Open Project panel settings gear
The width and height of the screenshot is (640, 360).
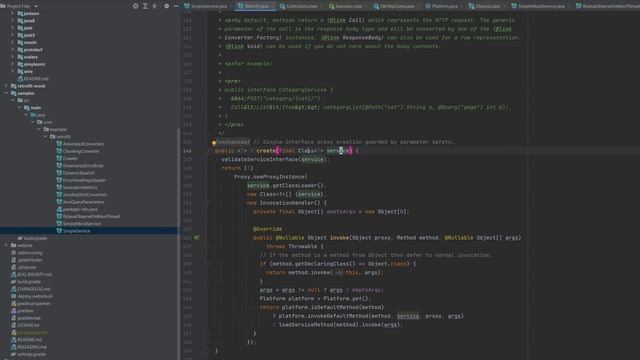tap(166, 6)
